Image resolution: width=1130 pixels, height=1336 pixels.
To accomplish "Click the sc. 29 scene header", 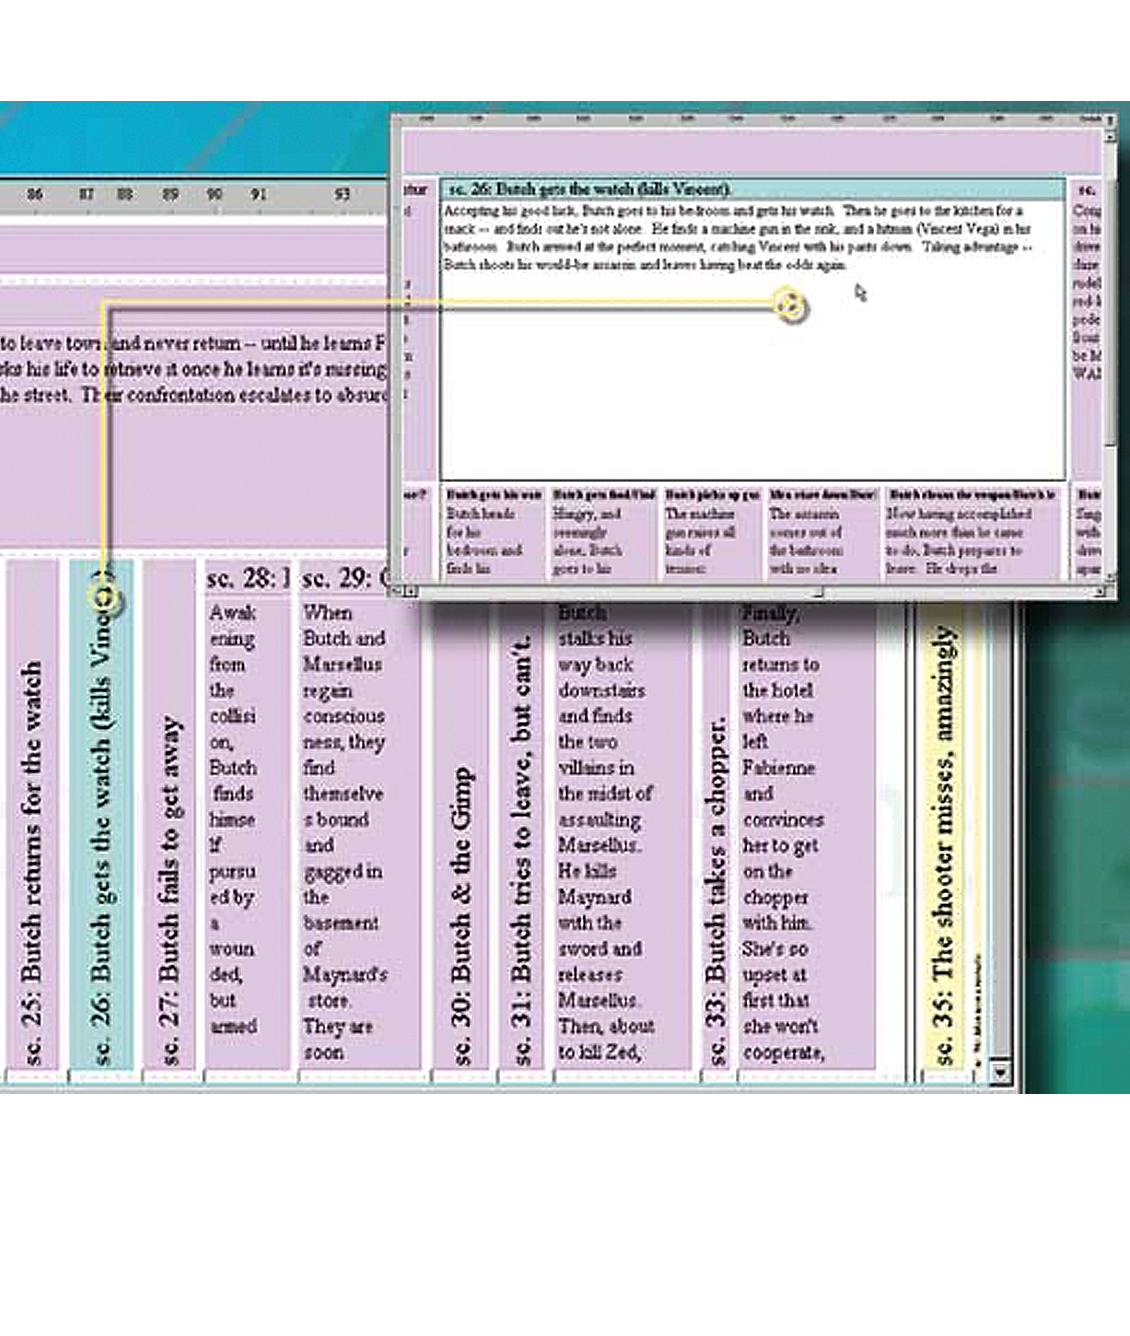I will (x=344, y=579).
